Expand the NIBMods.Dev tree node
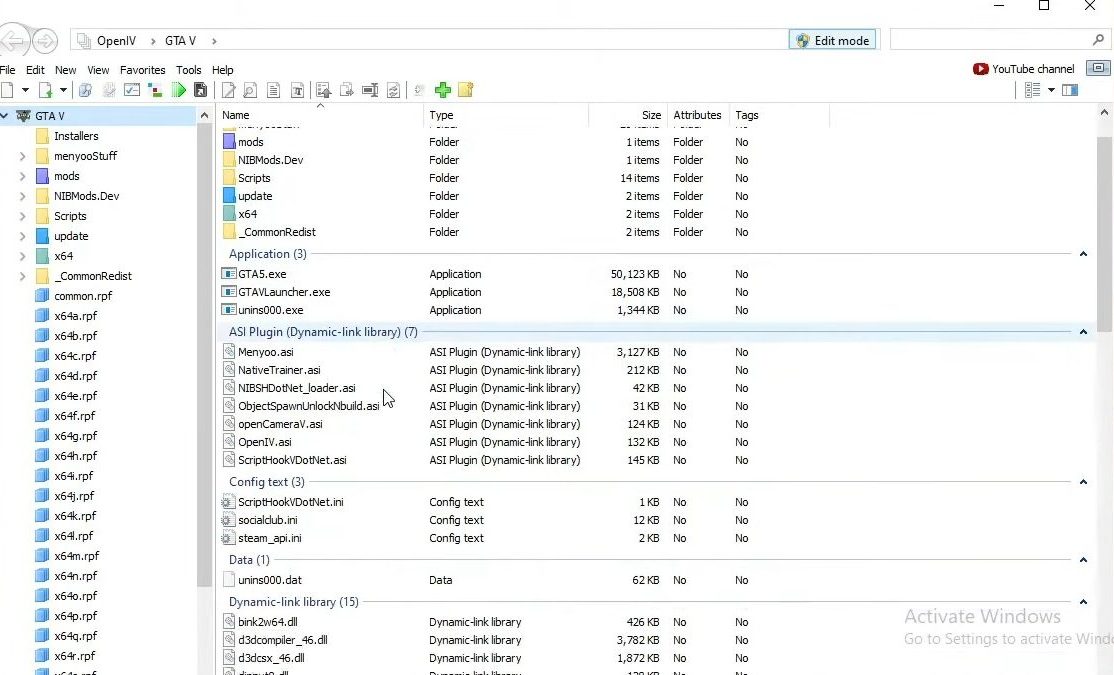 tap(22, 196)
